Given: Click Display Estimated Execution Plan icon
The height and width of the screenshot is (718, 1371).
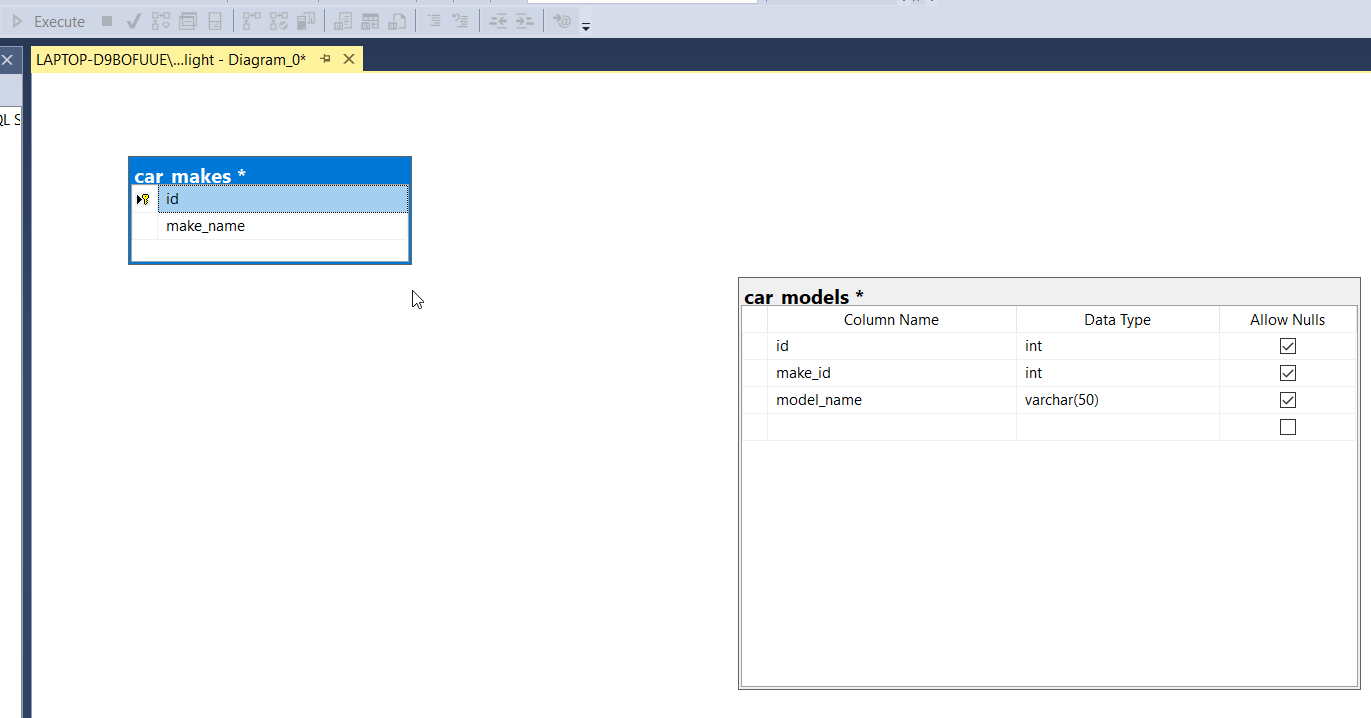Looking at the screenshot, I should point(161,21).
